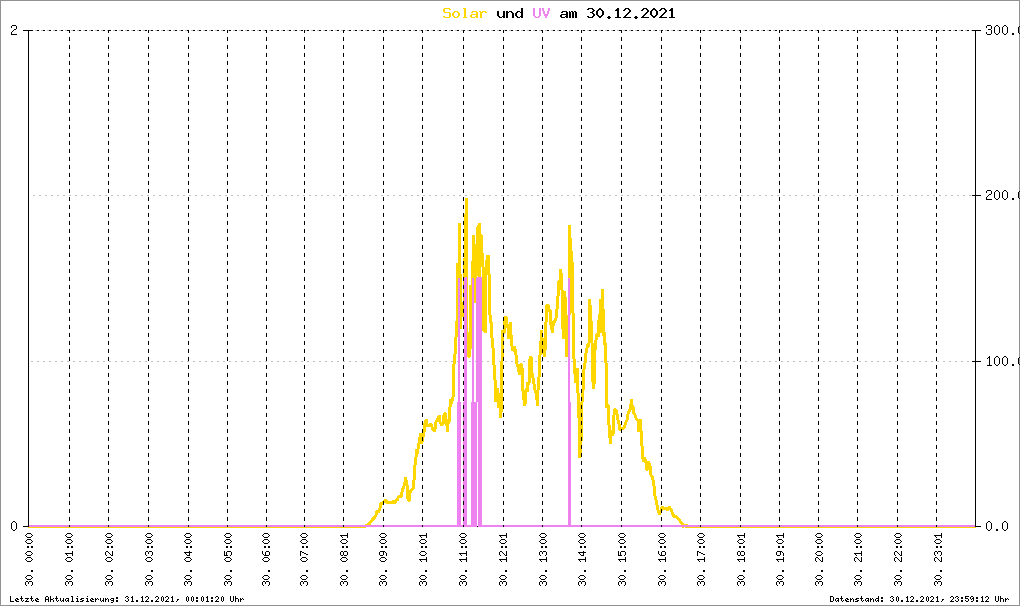This screenshot has width=1020, height=606.
Task: Select the 11:00 time axis tick label
Action: (463, 561)
